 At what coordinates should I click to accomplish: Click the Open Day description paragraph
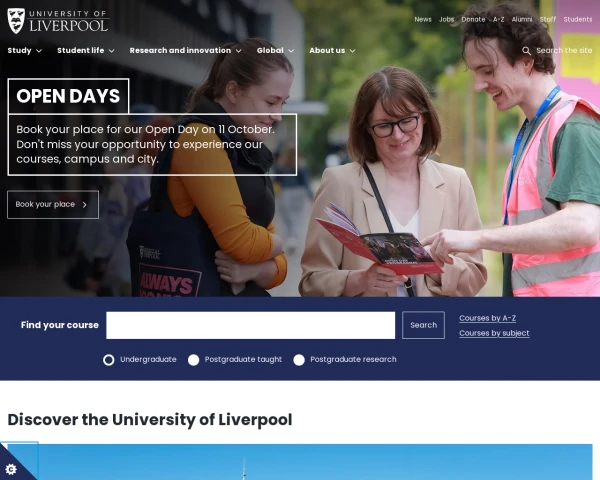tap(145, 144)
